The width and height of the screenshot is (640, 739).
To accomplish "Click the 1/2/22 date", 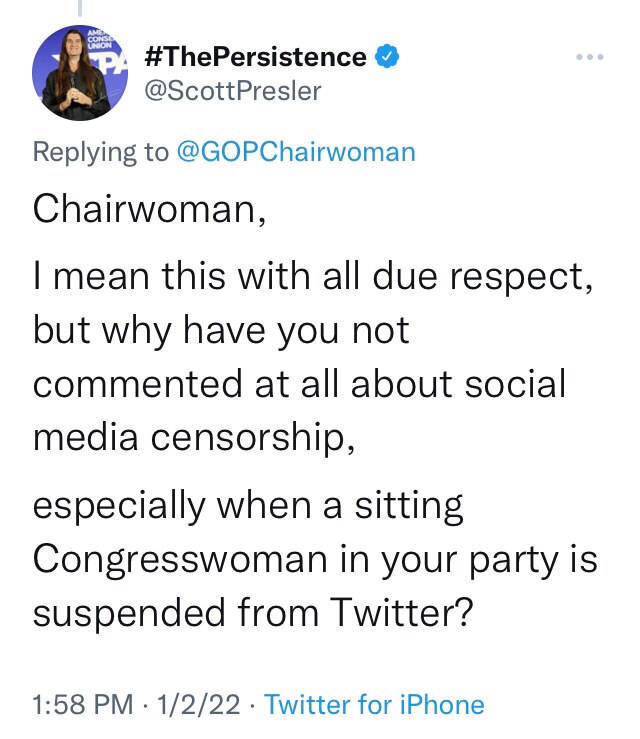I will [x=198, y=704].
